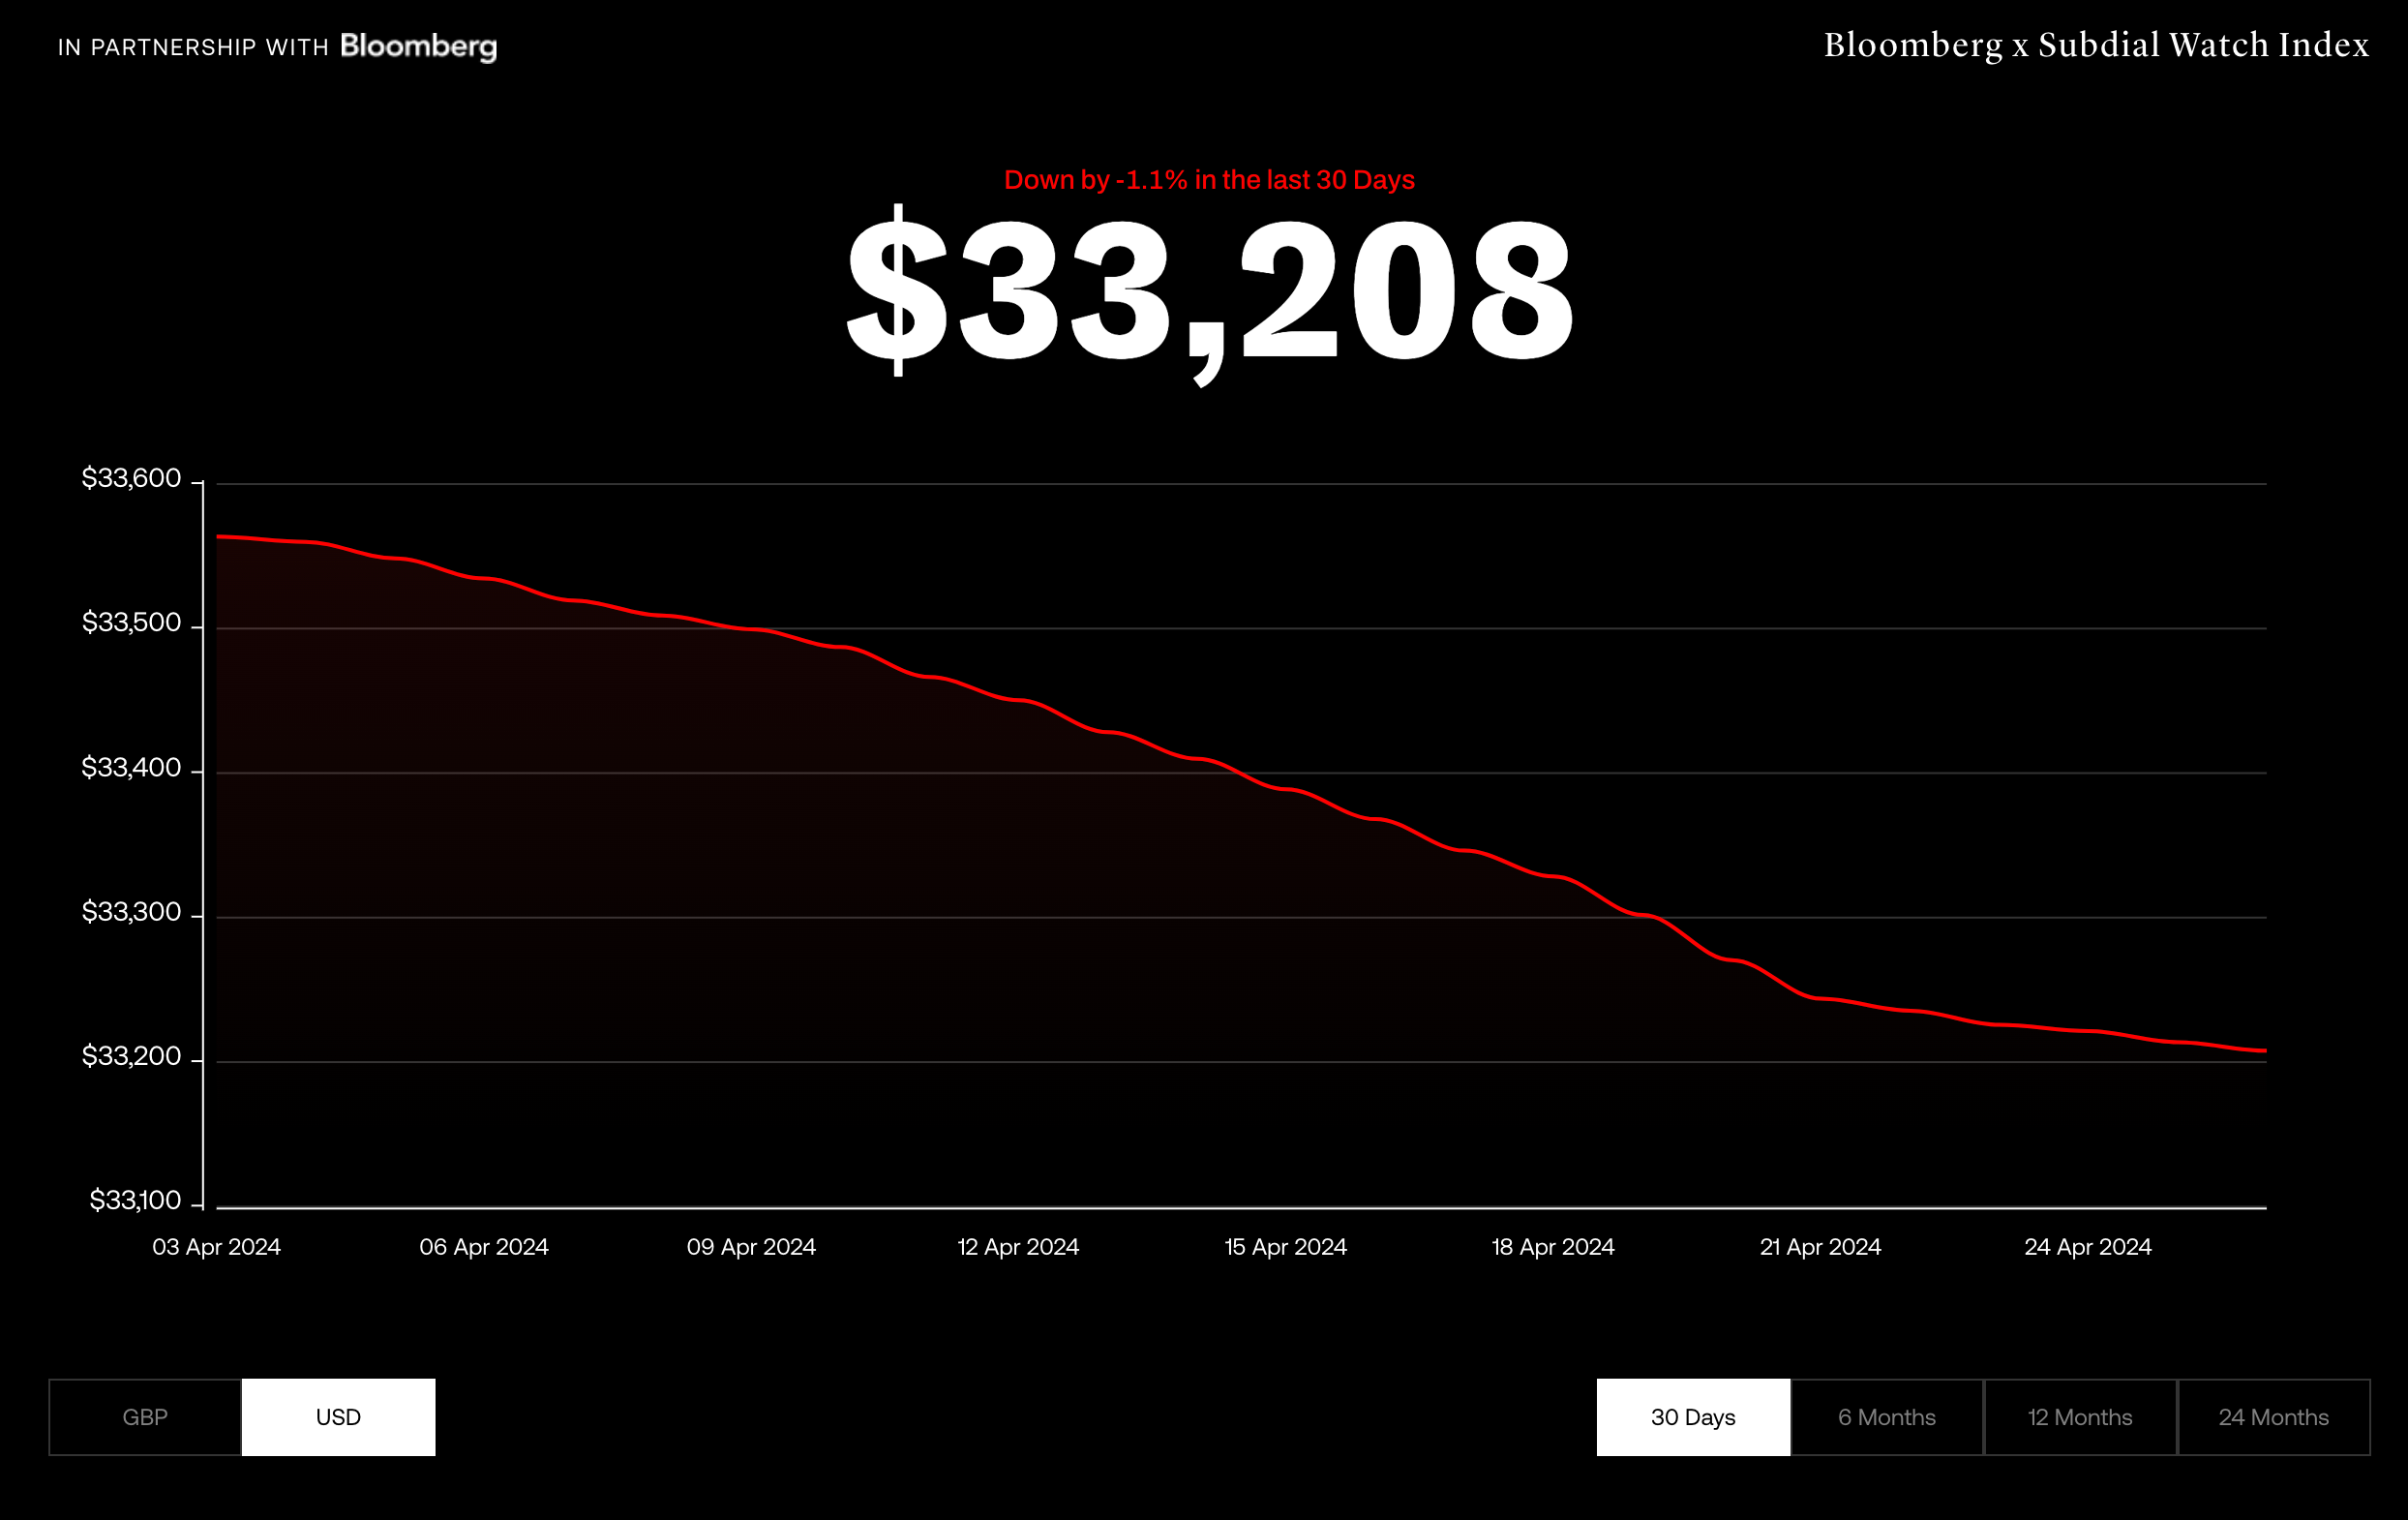Click the 18 Apr 2024 date label
Image resolution: width=2408 pixels, height=1520 pixels.
pos(1553,1247)
